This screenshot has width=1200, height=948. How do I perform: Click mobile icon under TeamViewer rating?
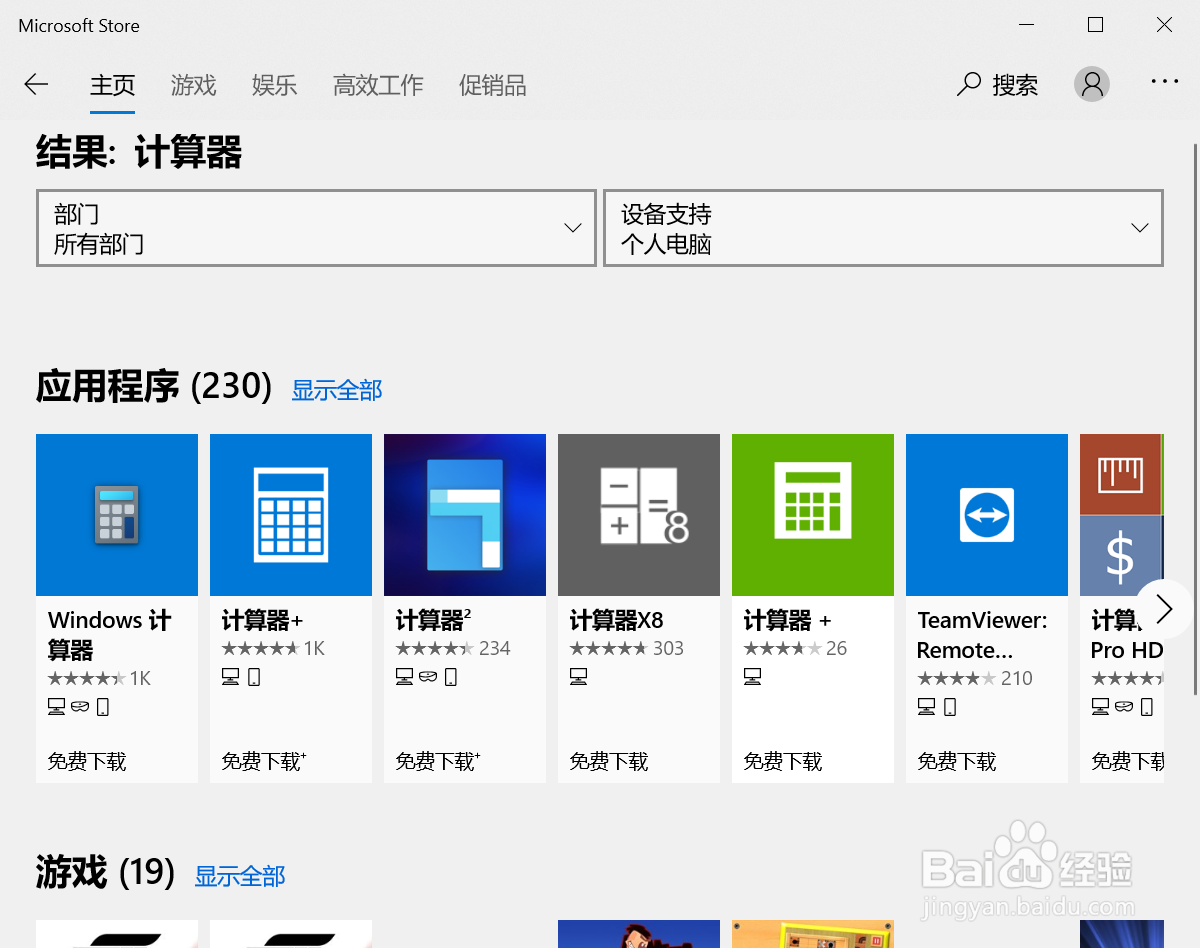click(x=950, y=707)
